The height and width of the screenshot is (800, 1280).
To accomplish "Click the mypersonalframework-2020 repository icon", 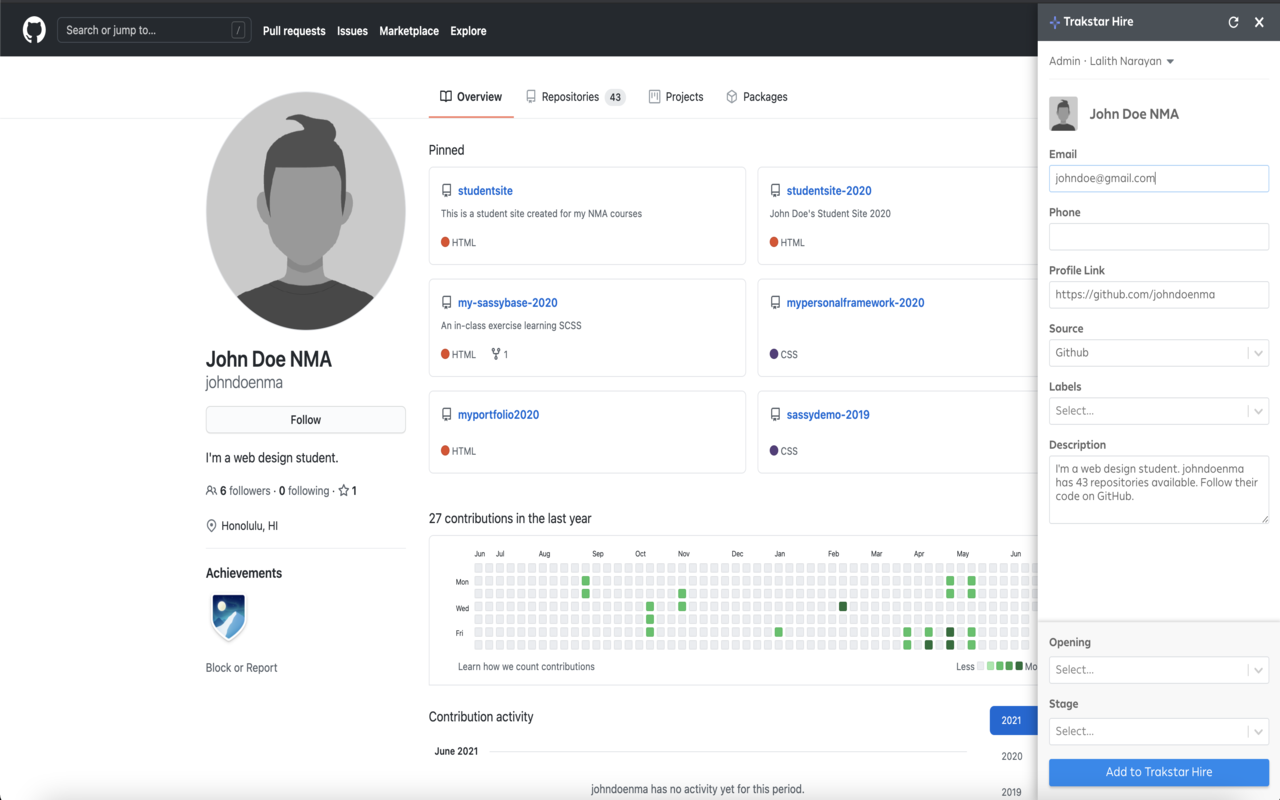I will [776, 303].
